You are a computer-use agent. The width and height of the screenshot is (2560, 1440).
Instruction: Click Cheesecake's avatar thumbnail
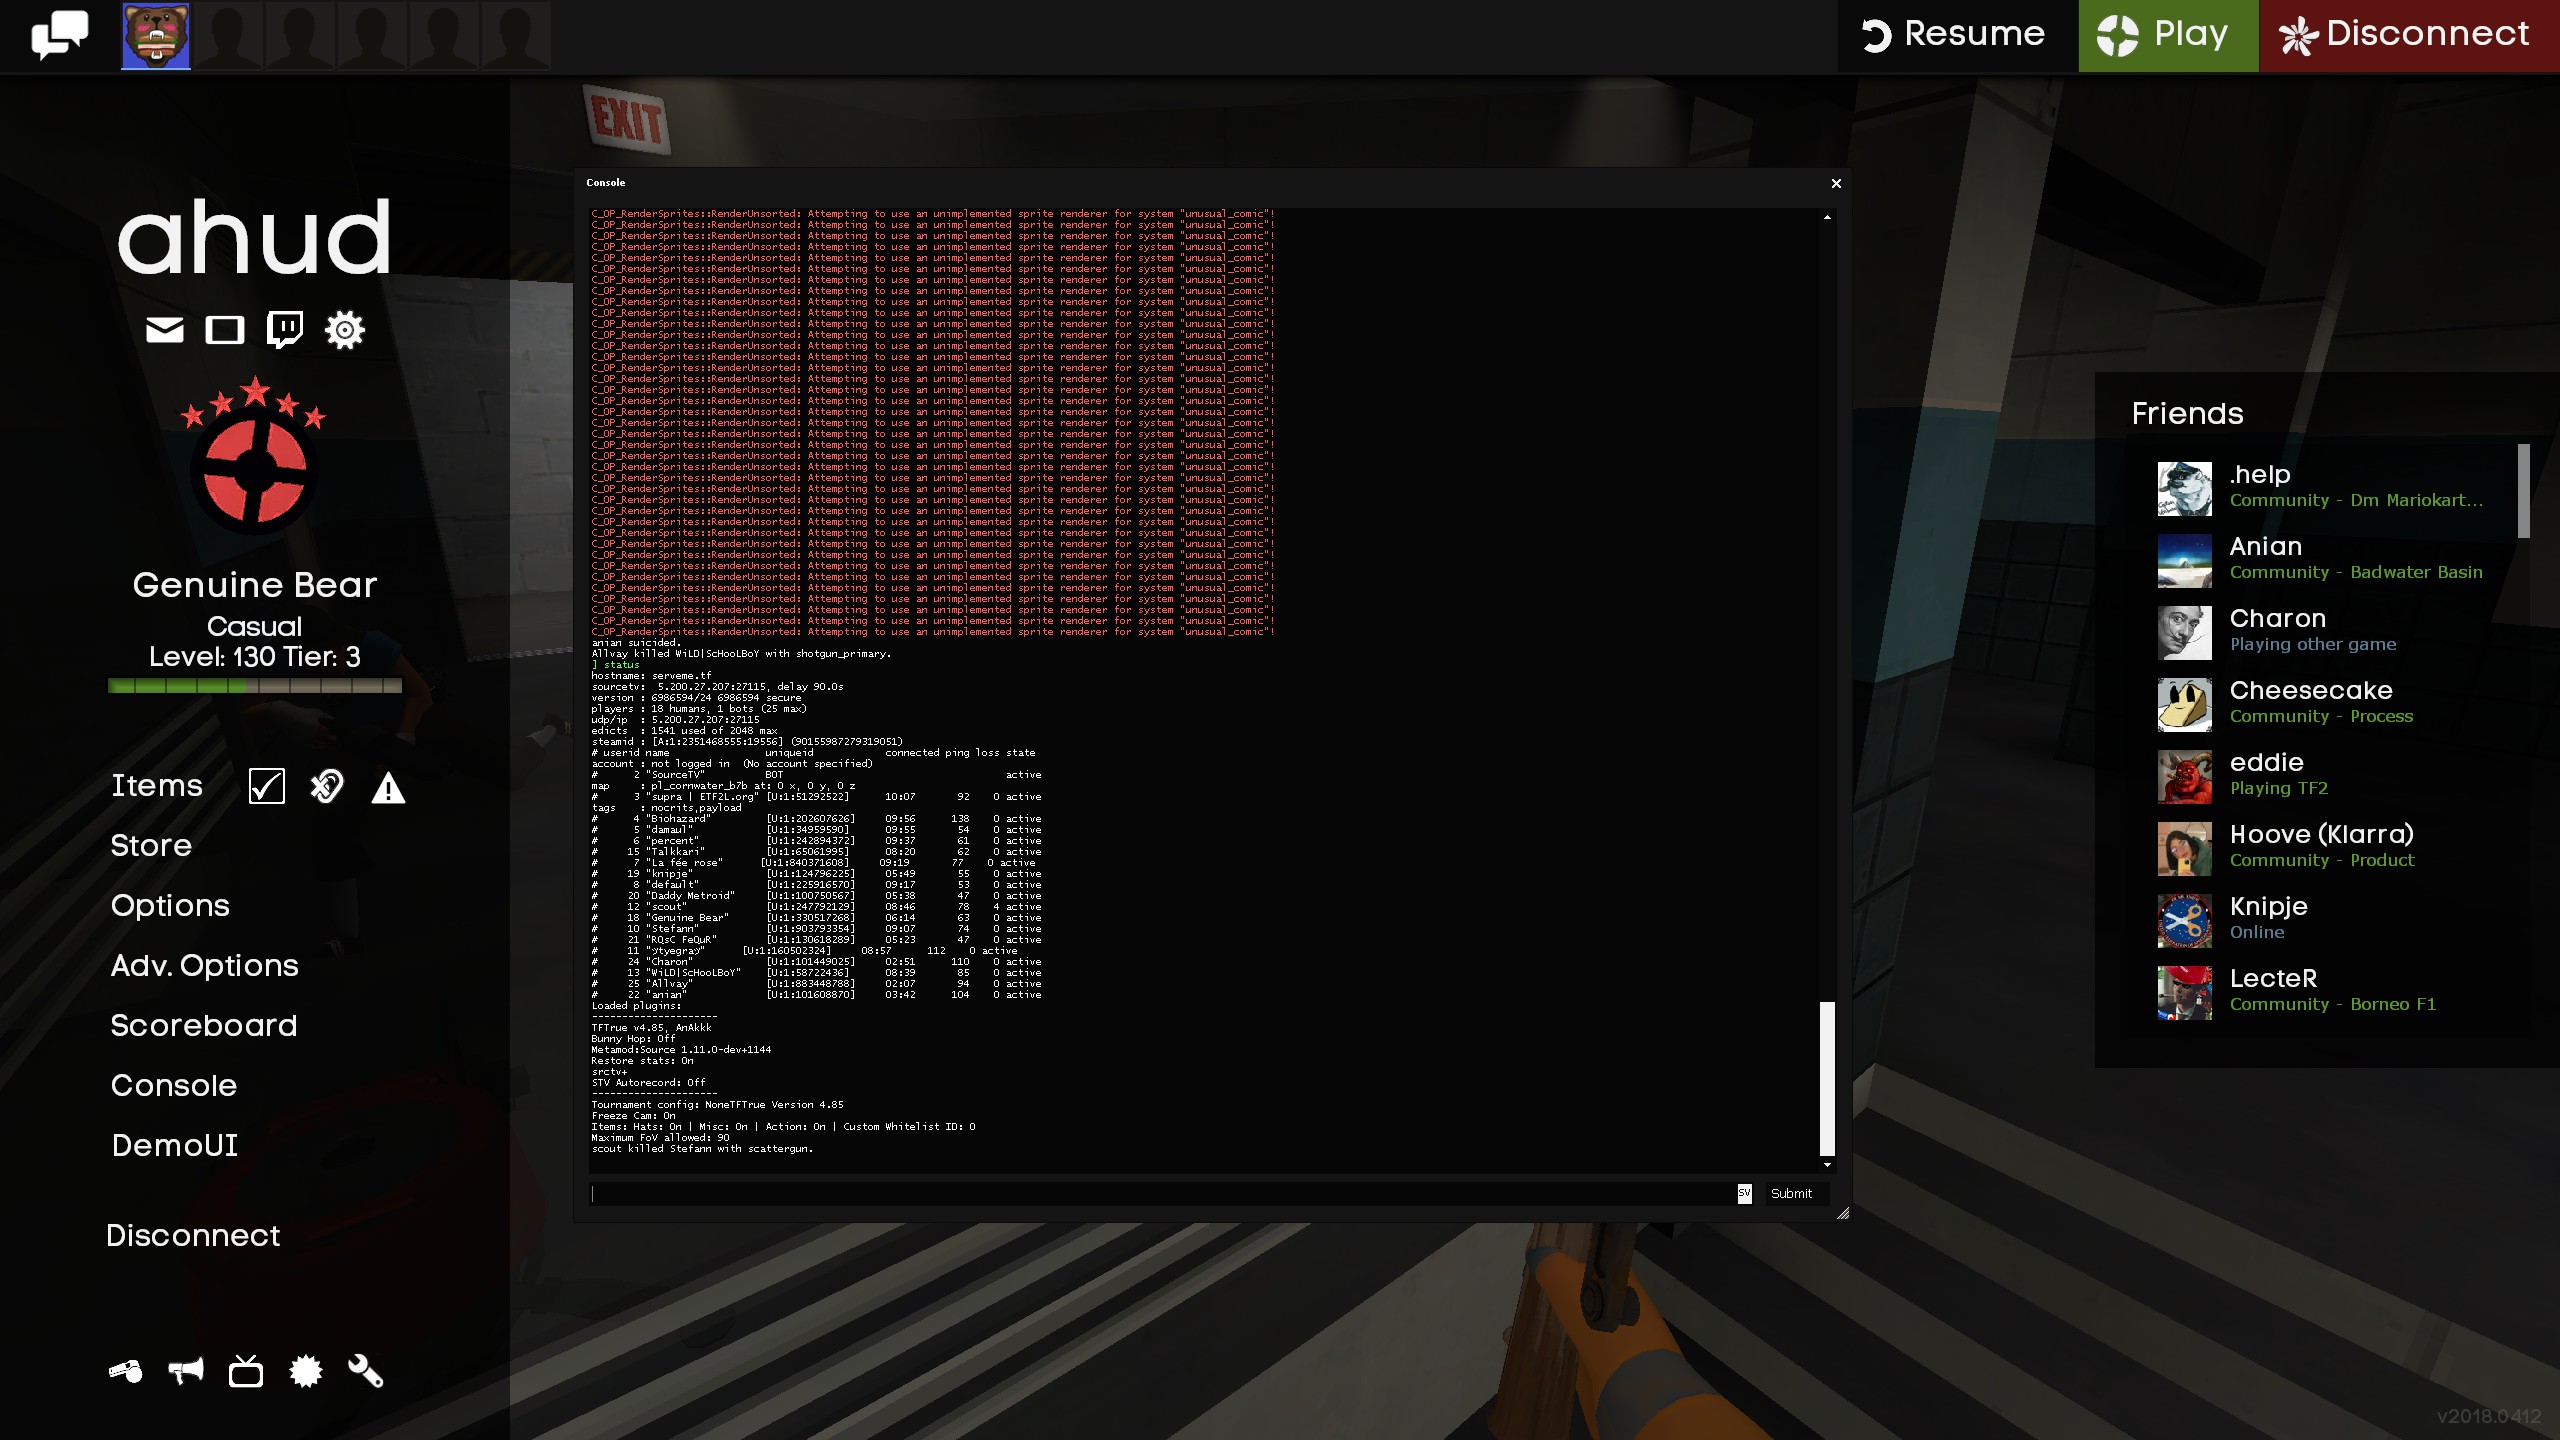pos(2185,705)
